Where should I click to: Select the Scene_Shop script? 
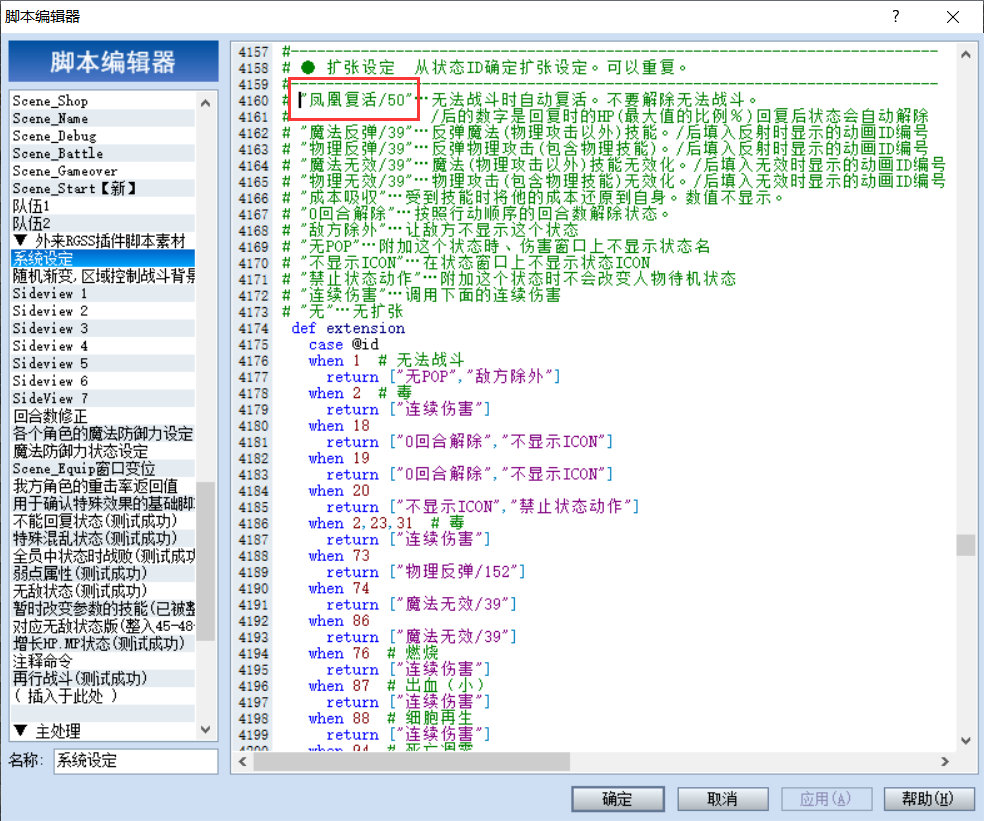103,100
